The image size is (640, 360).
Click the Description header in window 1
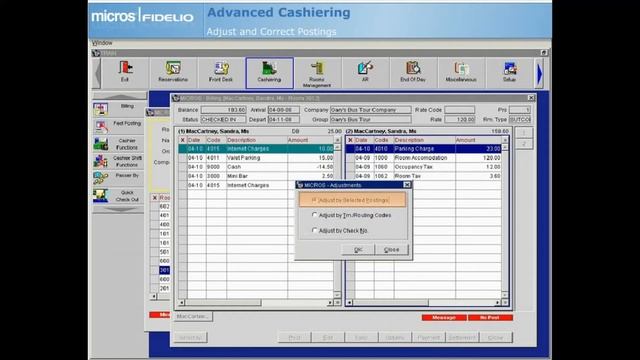click(257, 140)
